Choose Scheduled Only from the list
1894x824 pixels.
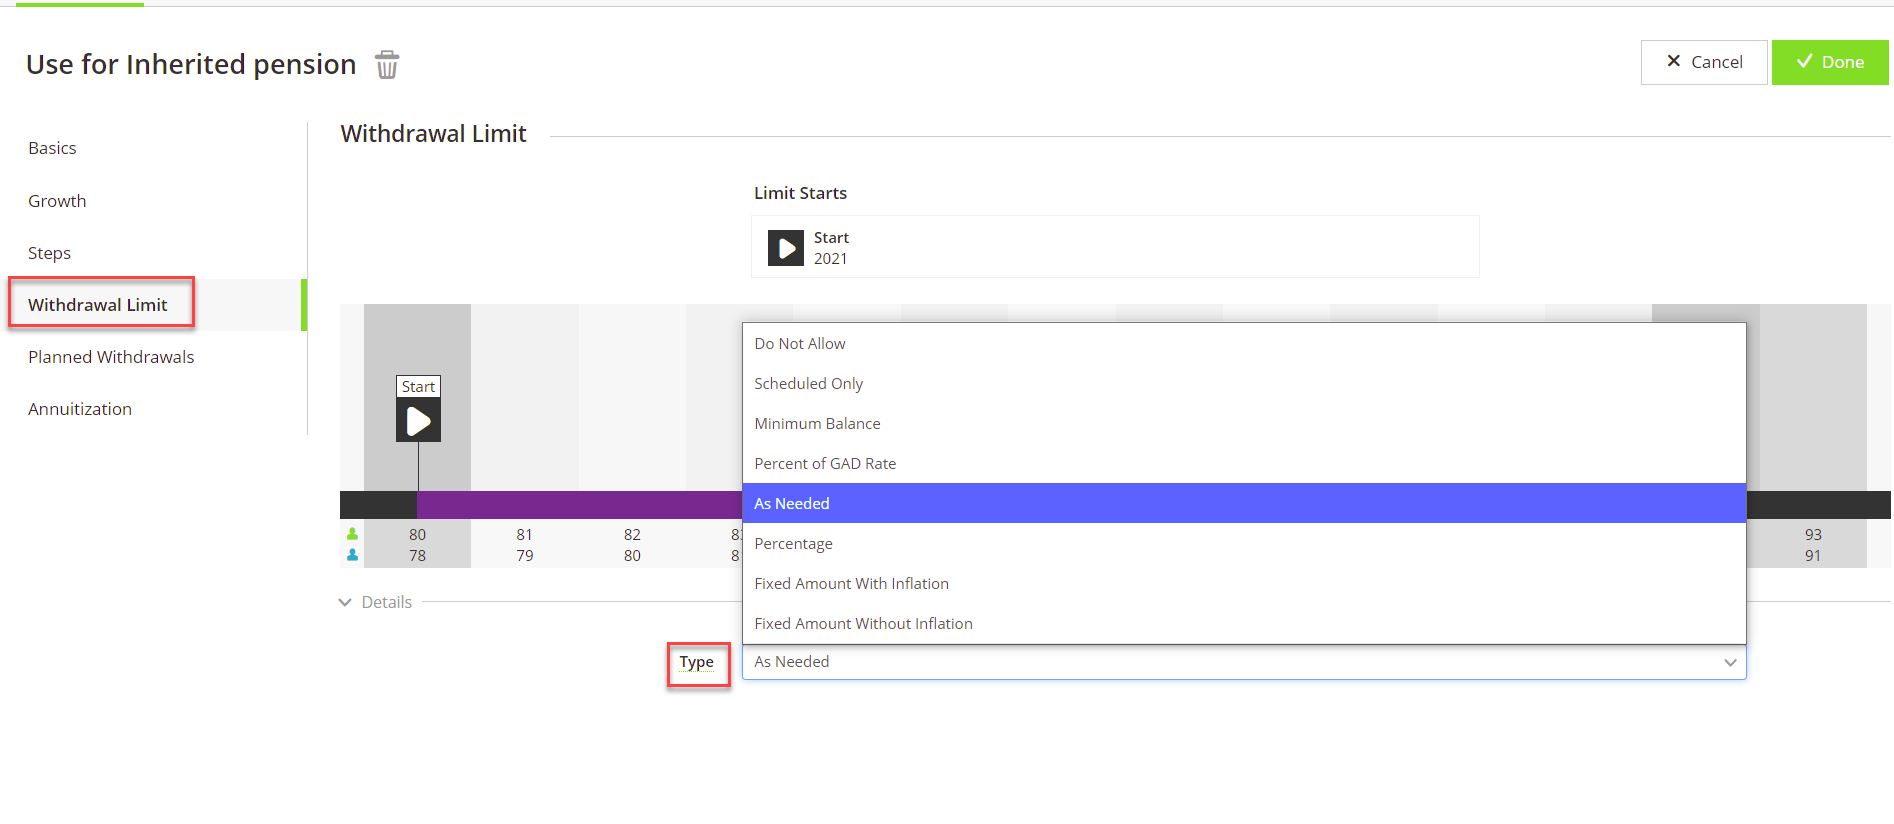click(808, 383)
